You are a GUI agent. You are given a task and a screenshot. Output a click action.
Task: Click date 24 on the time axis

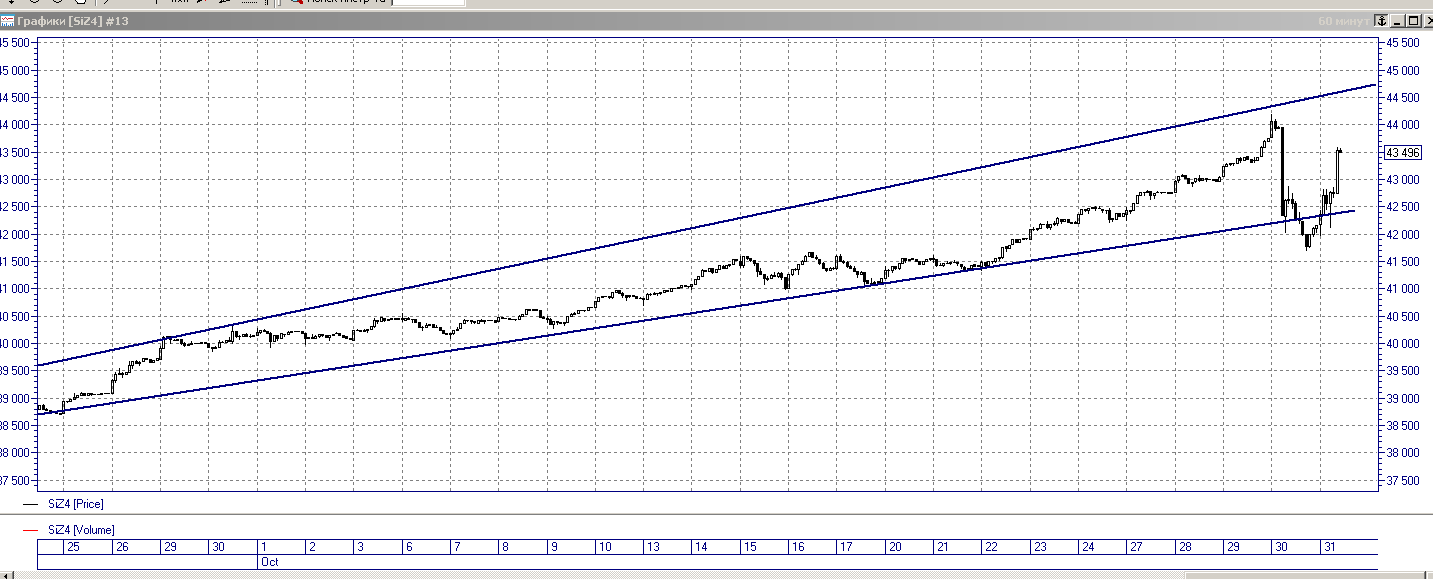[1088, 547]
